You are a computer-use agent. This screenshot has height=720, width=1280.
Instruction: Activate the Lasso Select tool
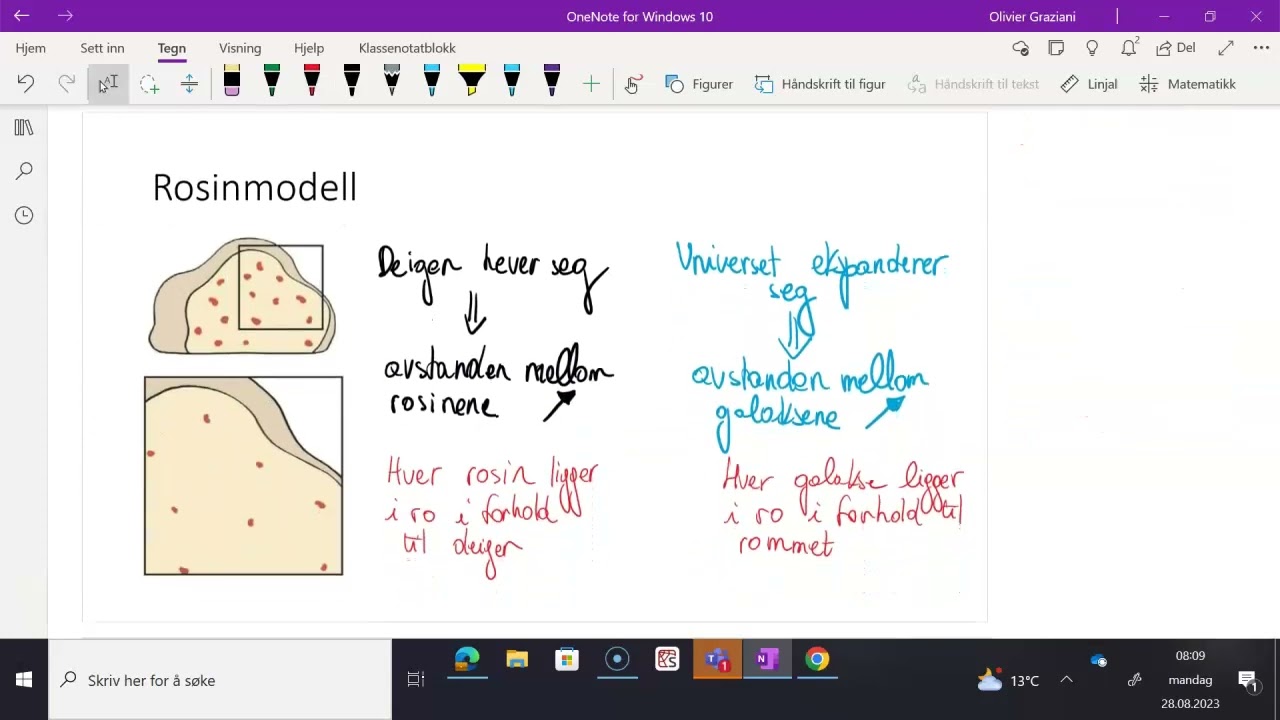tap(149, 84)
